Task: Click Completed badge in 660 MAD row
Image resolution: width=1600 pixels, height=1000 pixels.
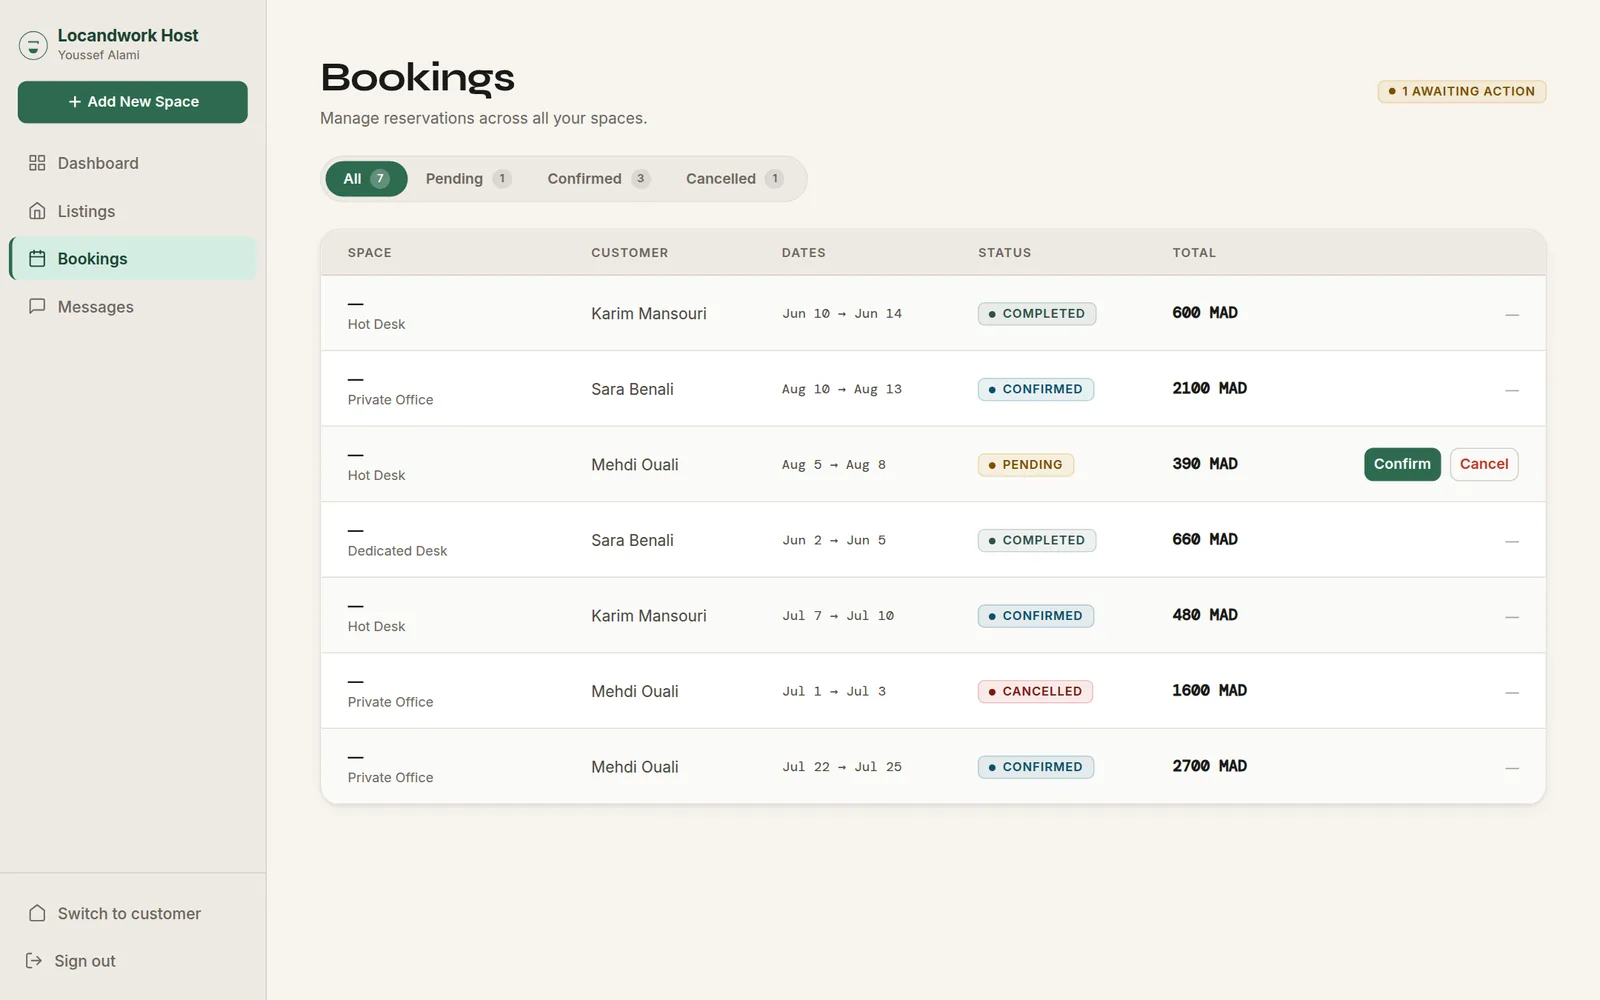Action: (1037, 540)
